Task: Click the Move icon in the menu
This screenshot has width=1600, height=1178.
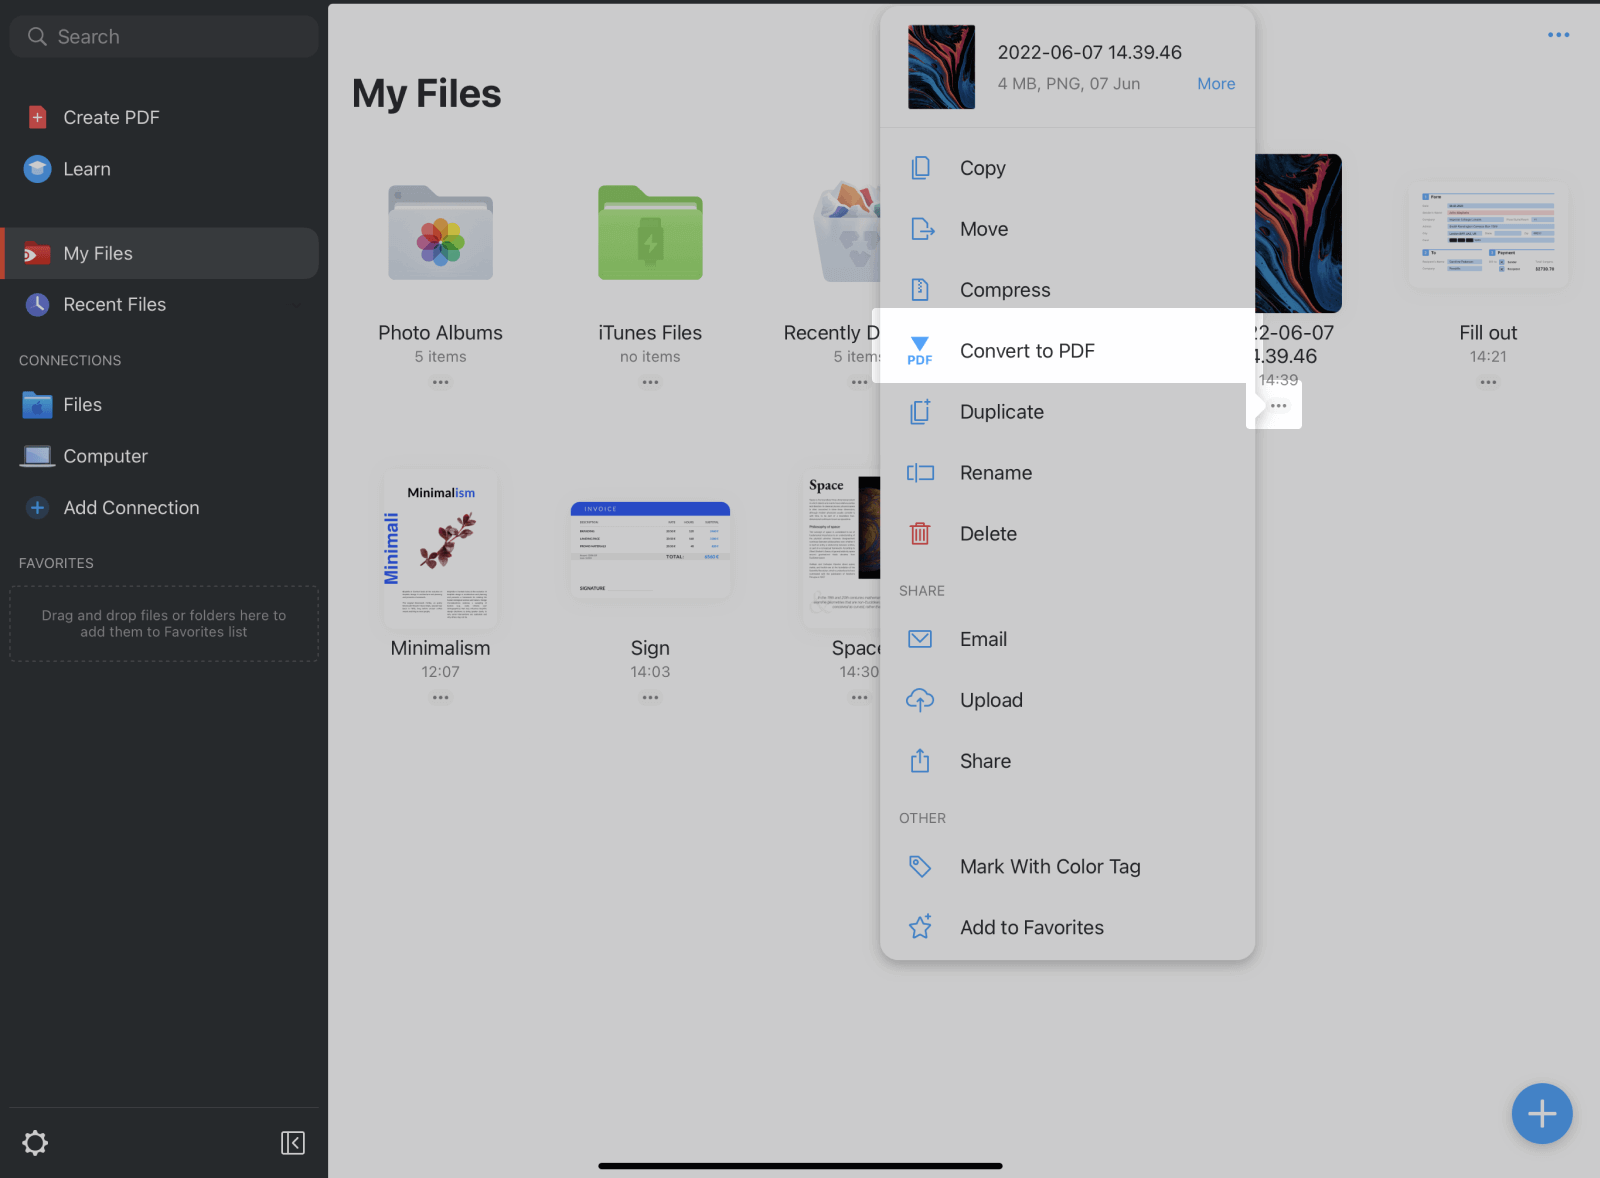Action: coord(922,229)
